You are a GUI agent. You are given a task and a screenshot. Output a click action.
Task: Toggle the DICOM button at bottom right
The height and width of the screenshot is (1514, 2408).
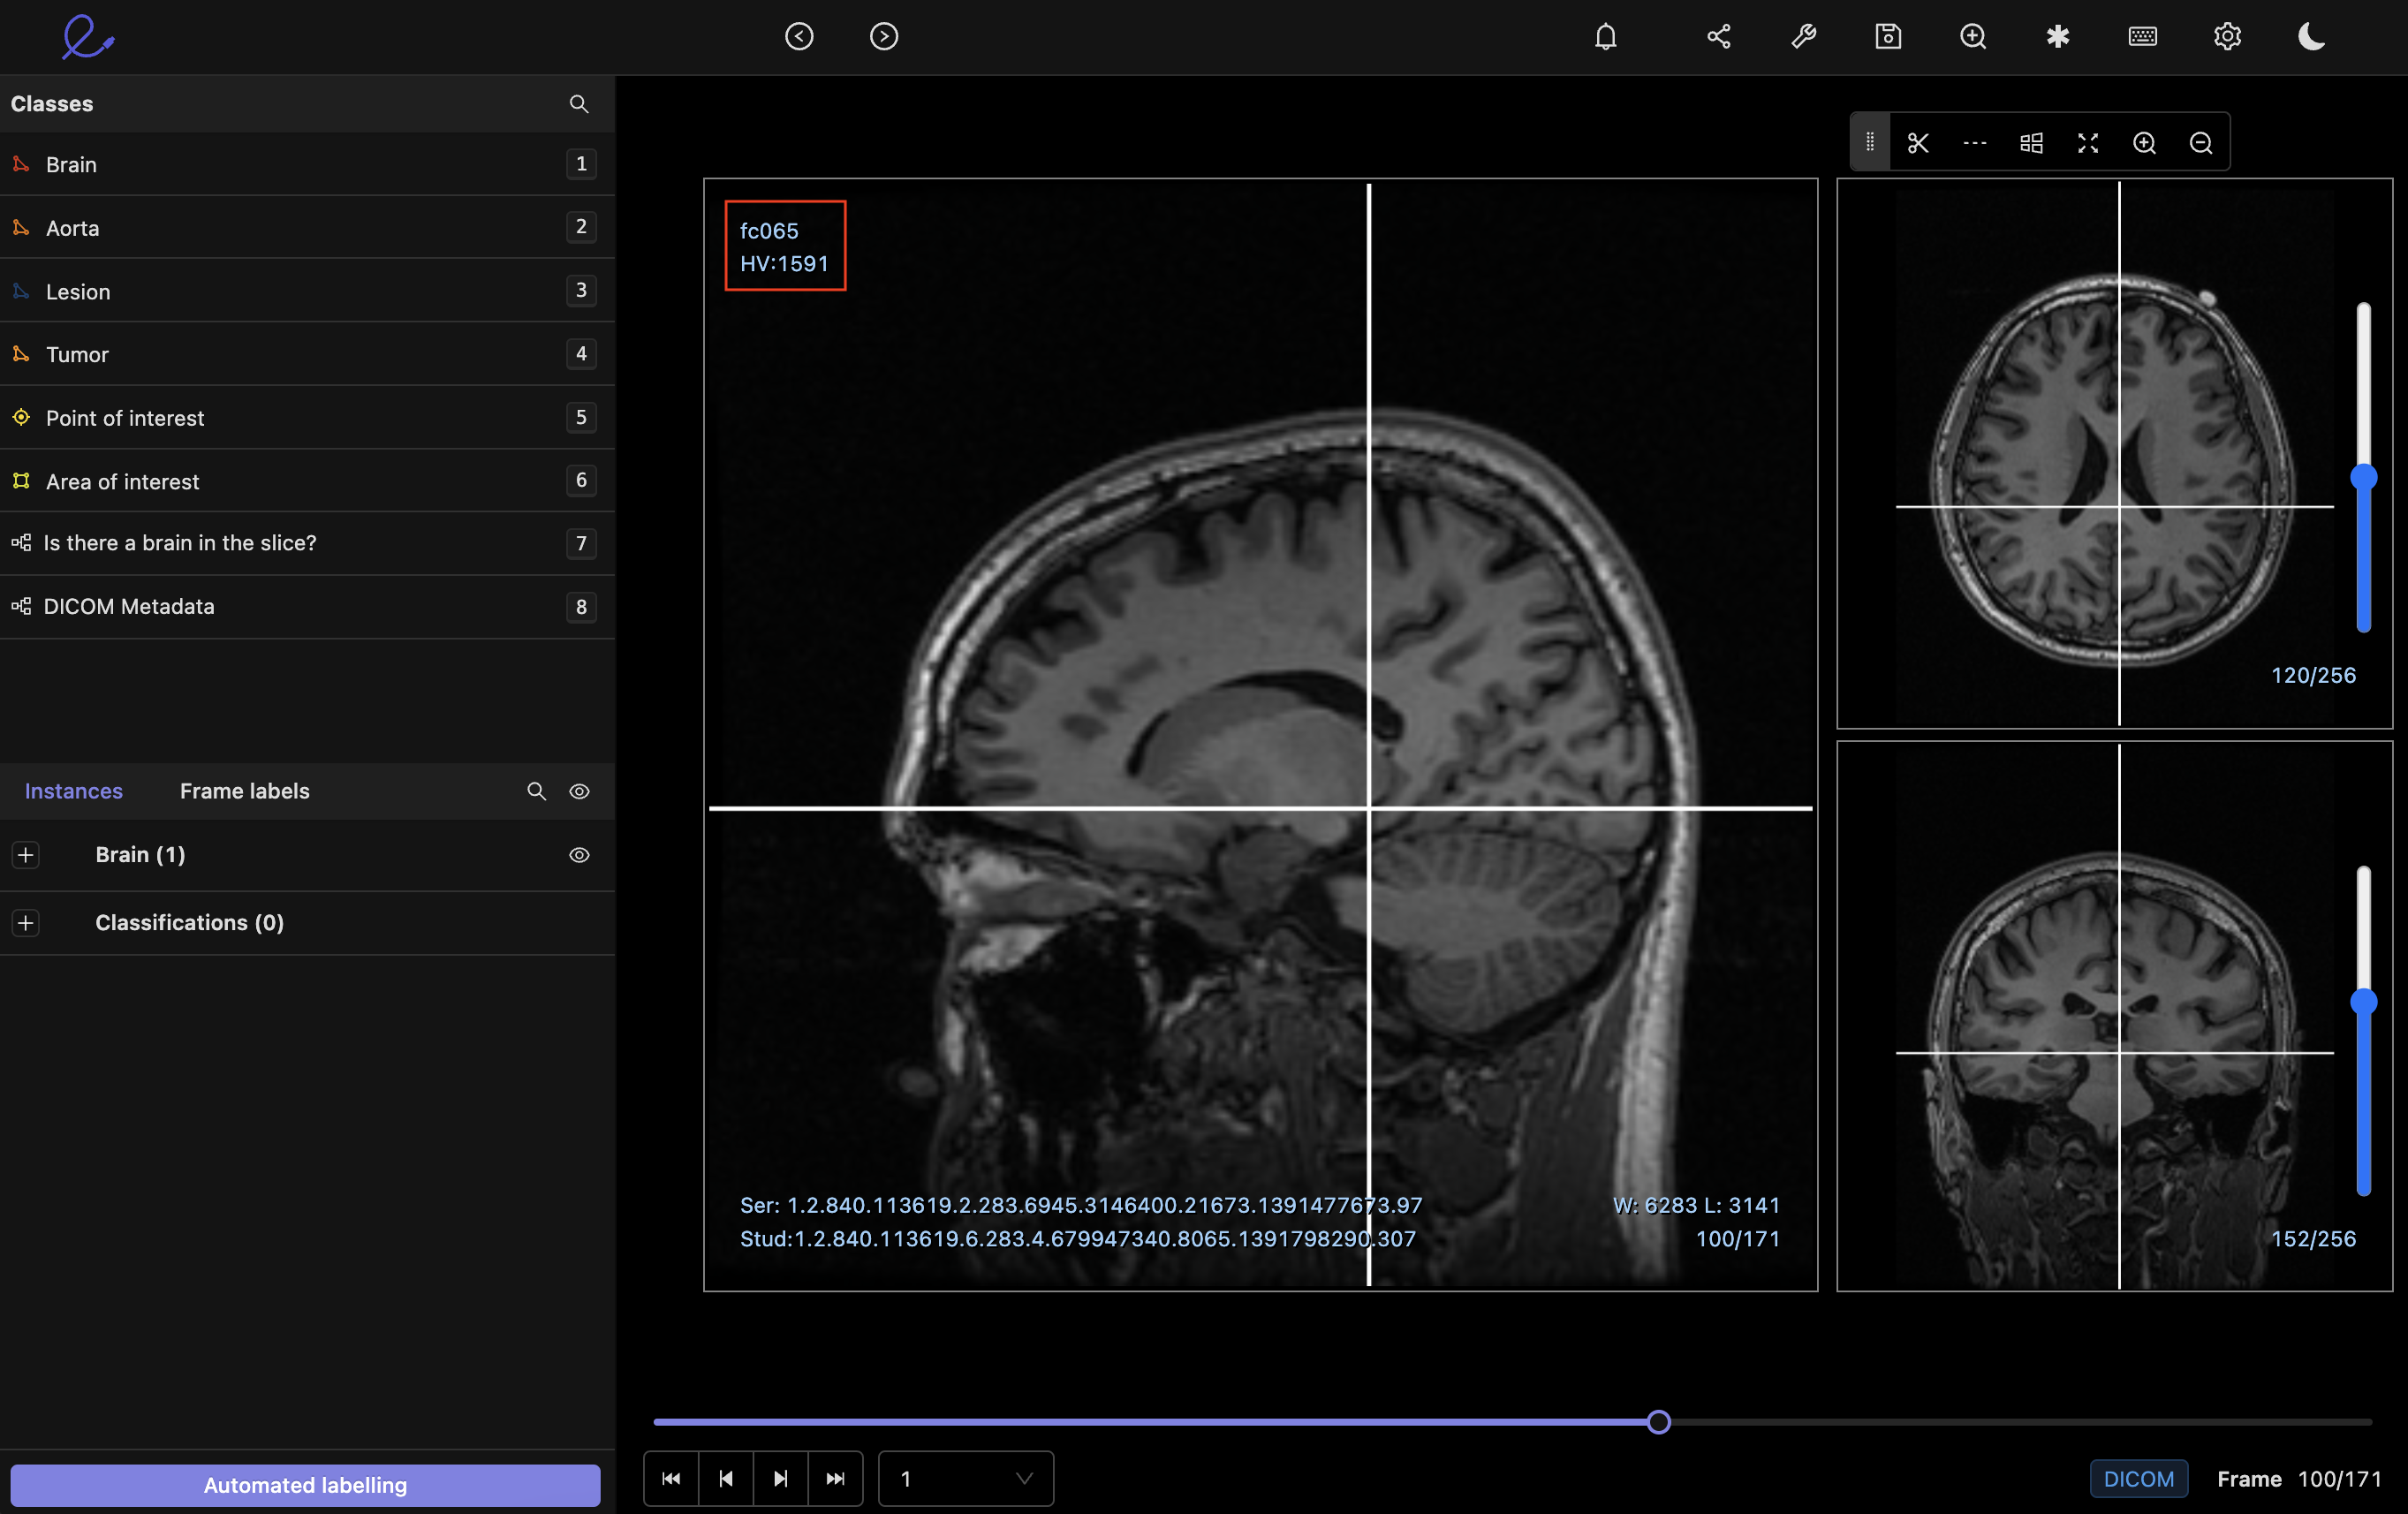2139,1479
